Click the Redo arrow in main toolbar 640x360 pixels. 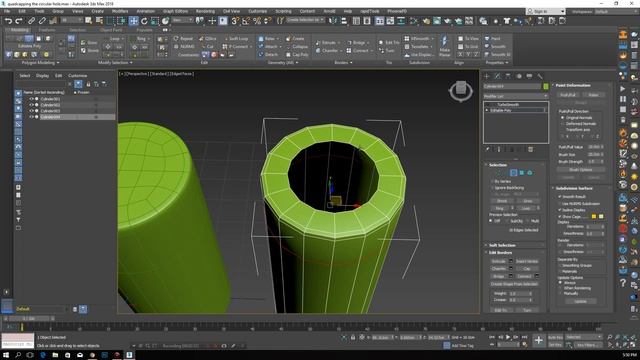tap(19, 21)
